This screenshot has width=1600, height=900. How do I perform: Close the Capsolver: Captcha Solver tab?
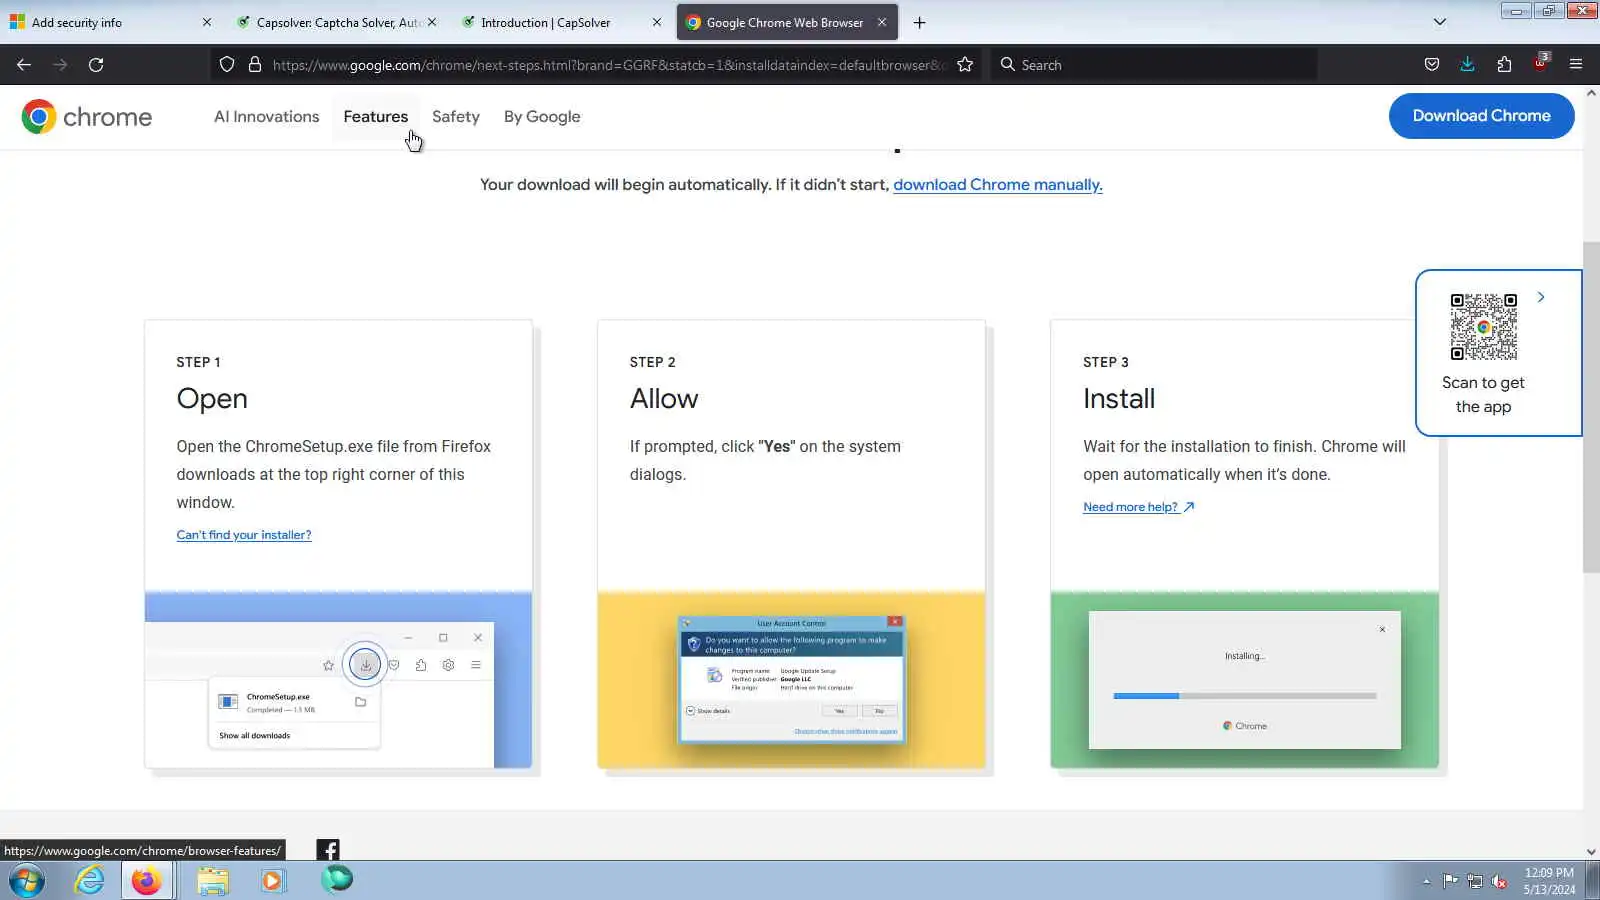pyautogui.click(x=432, y=22)
